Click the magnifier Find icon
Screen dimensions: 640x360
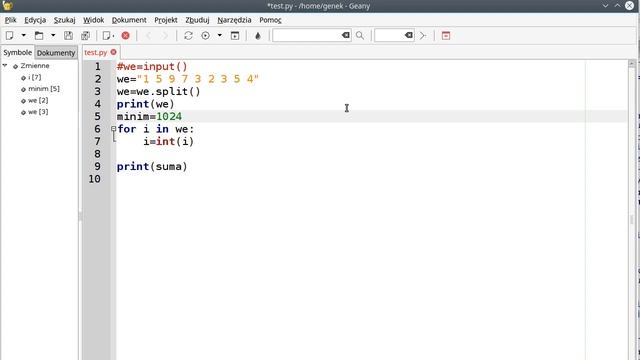[360, 36]
